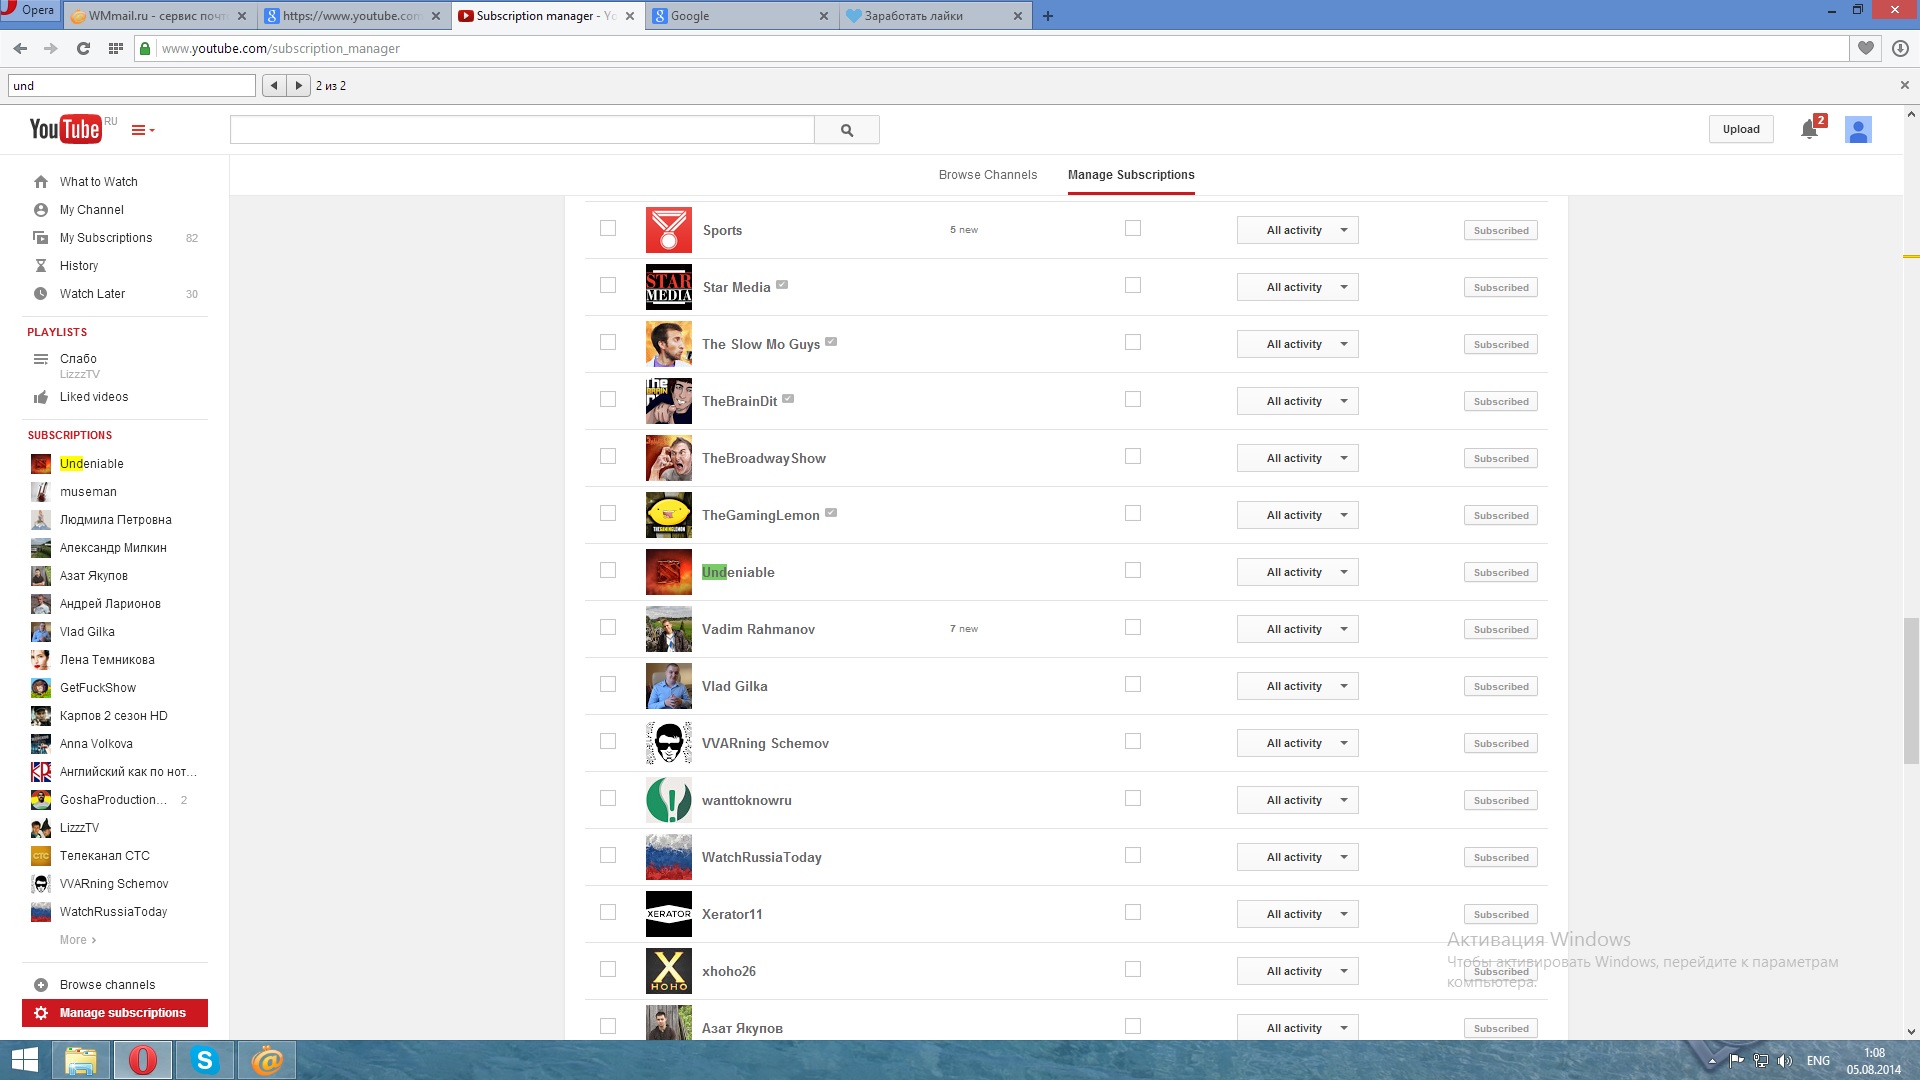Open Browse channels in sidebar
The width and height of the screenshot is (1920, 1080).
[x=107, y=985]
